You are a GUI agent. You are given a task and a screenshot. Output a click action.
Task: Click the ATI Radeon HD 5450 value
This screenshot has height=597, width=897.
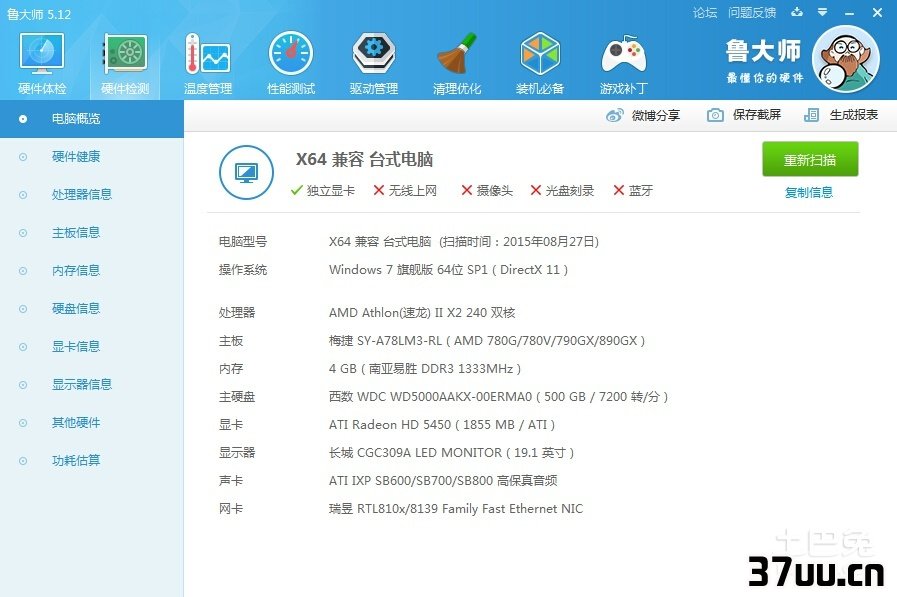tap(442, 425)
